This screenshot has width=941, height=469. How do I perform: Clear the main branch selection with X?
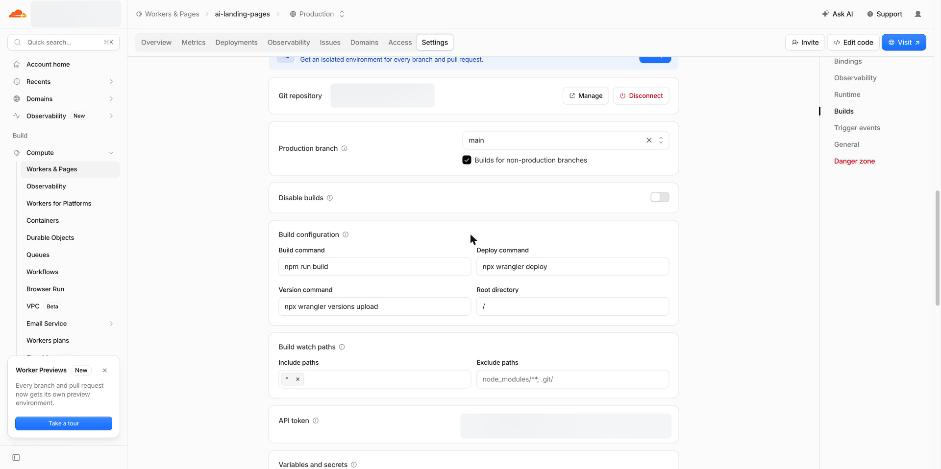tap(649, 140)
